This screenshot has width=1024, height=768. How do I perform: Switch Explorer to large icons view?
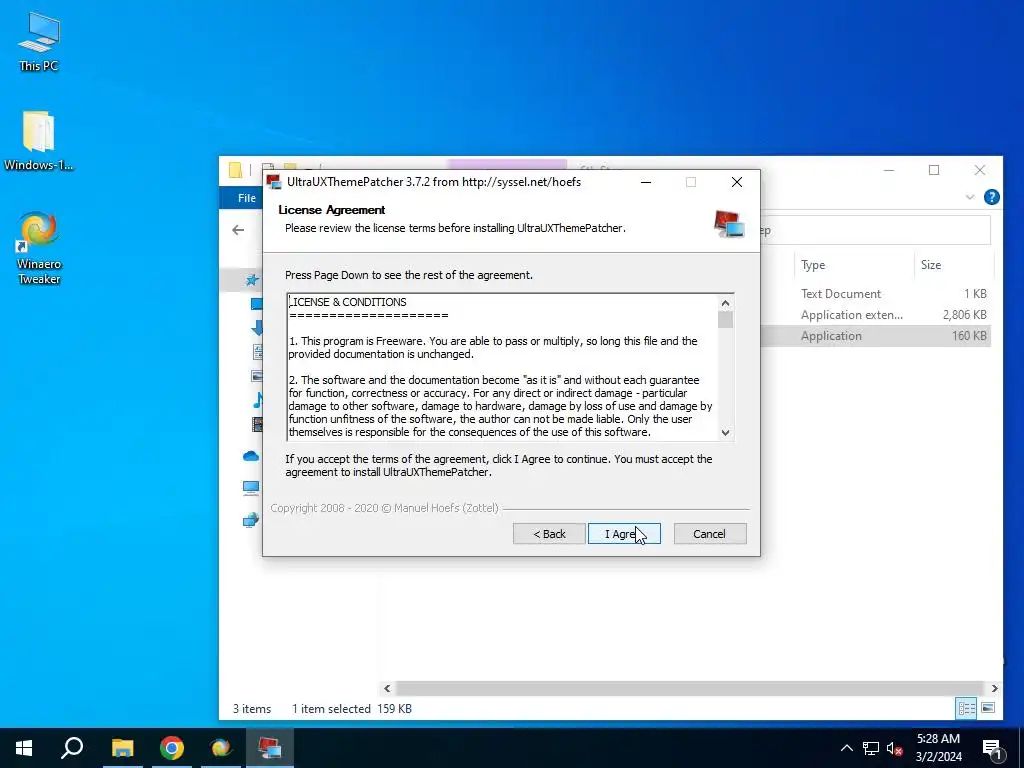click(x=988, y=708)
